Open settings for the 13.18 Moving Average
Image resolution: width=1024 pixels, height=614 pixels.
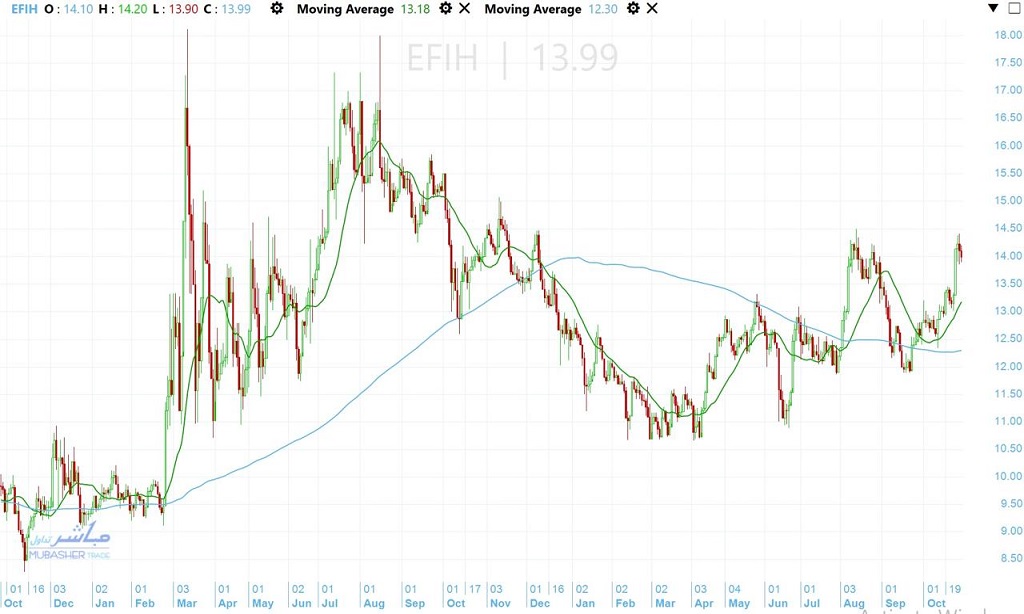click(446, 9)
